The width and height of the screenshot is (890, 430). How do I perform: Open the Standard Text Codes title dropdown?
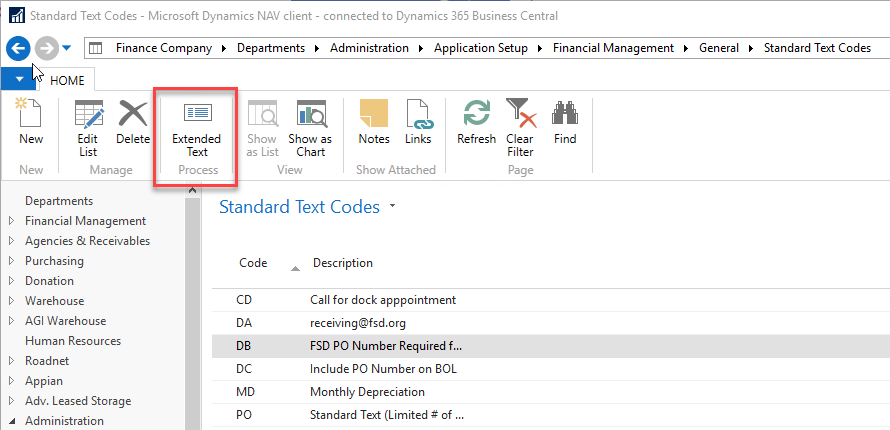(392, 207)
